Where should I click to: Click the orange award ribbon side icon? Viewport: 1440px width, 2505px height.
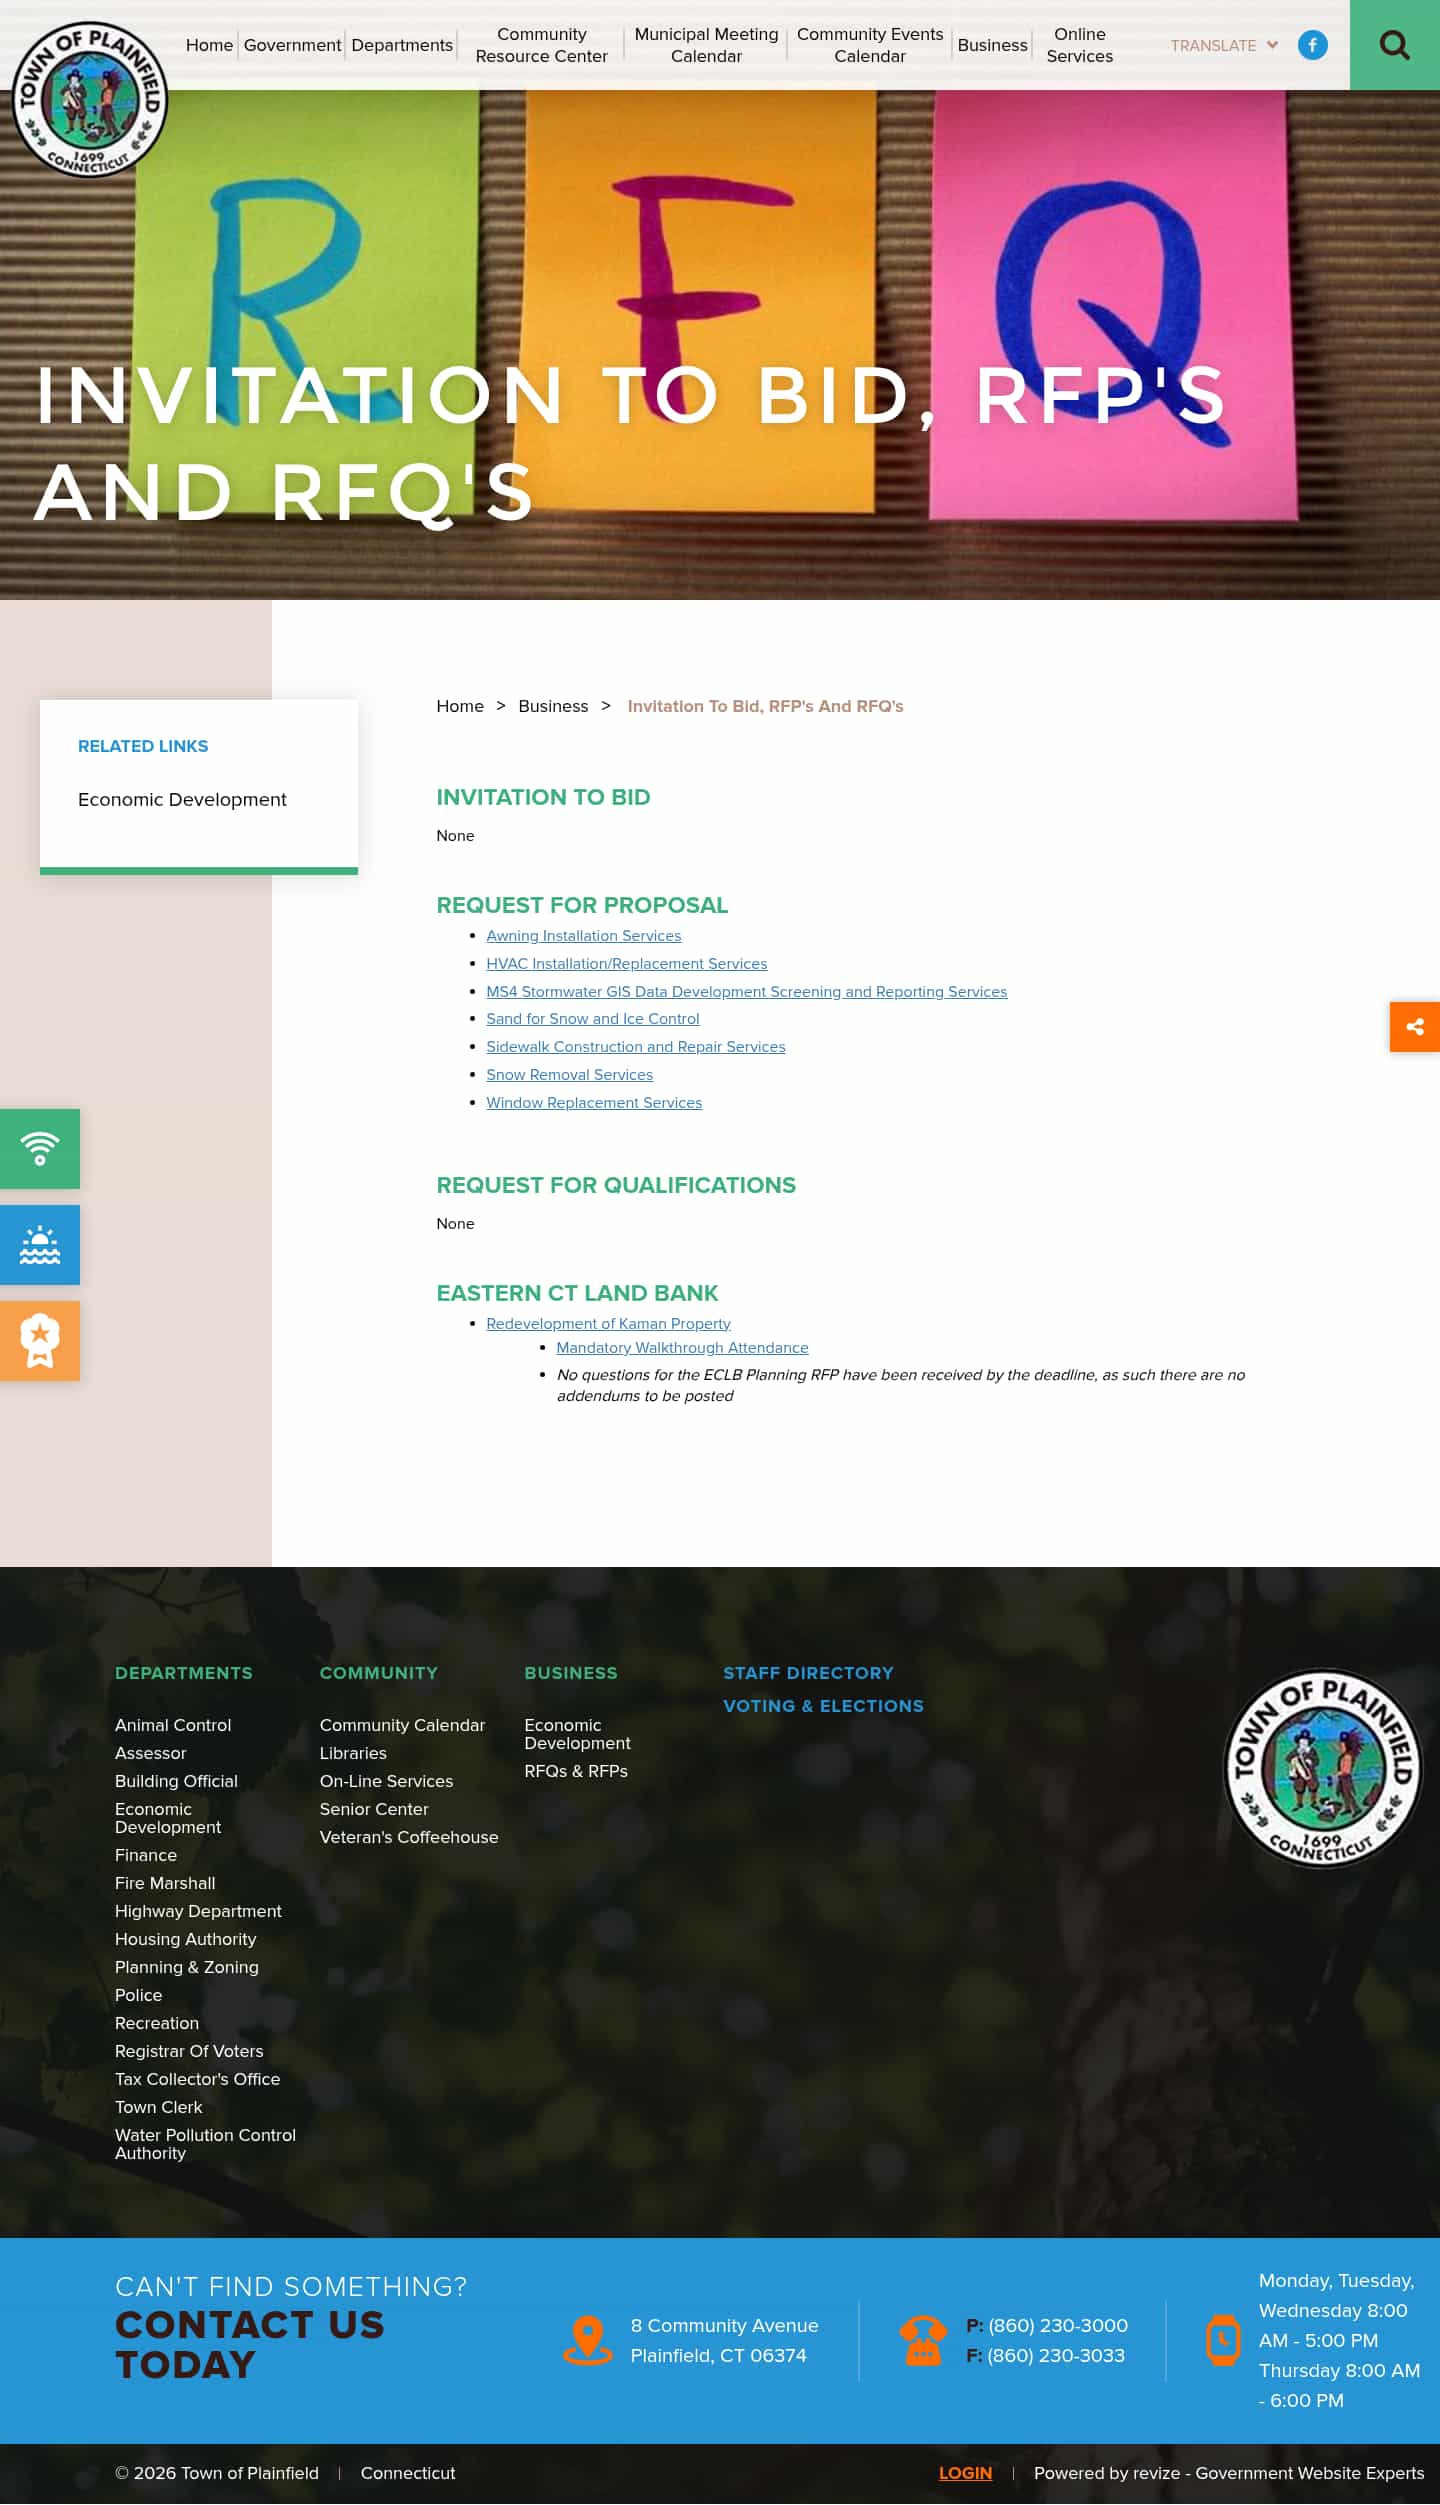[40, 1341]
